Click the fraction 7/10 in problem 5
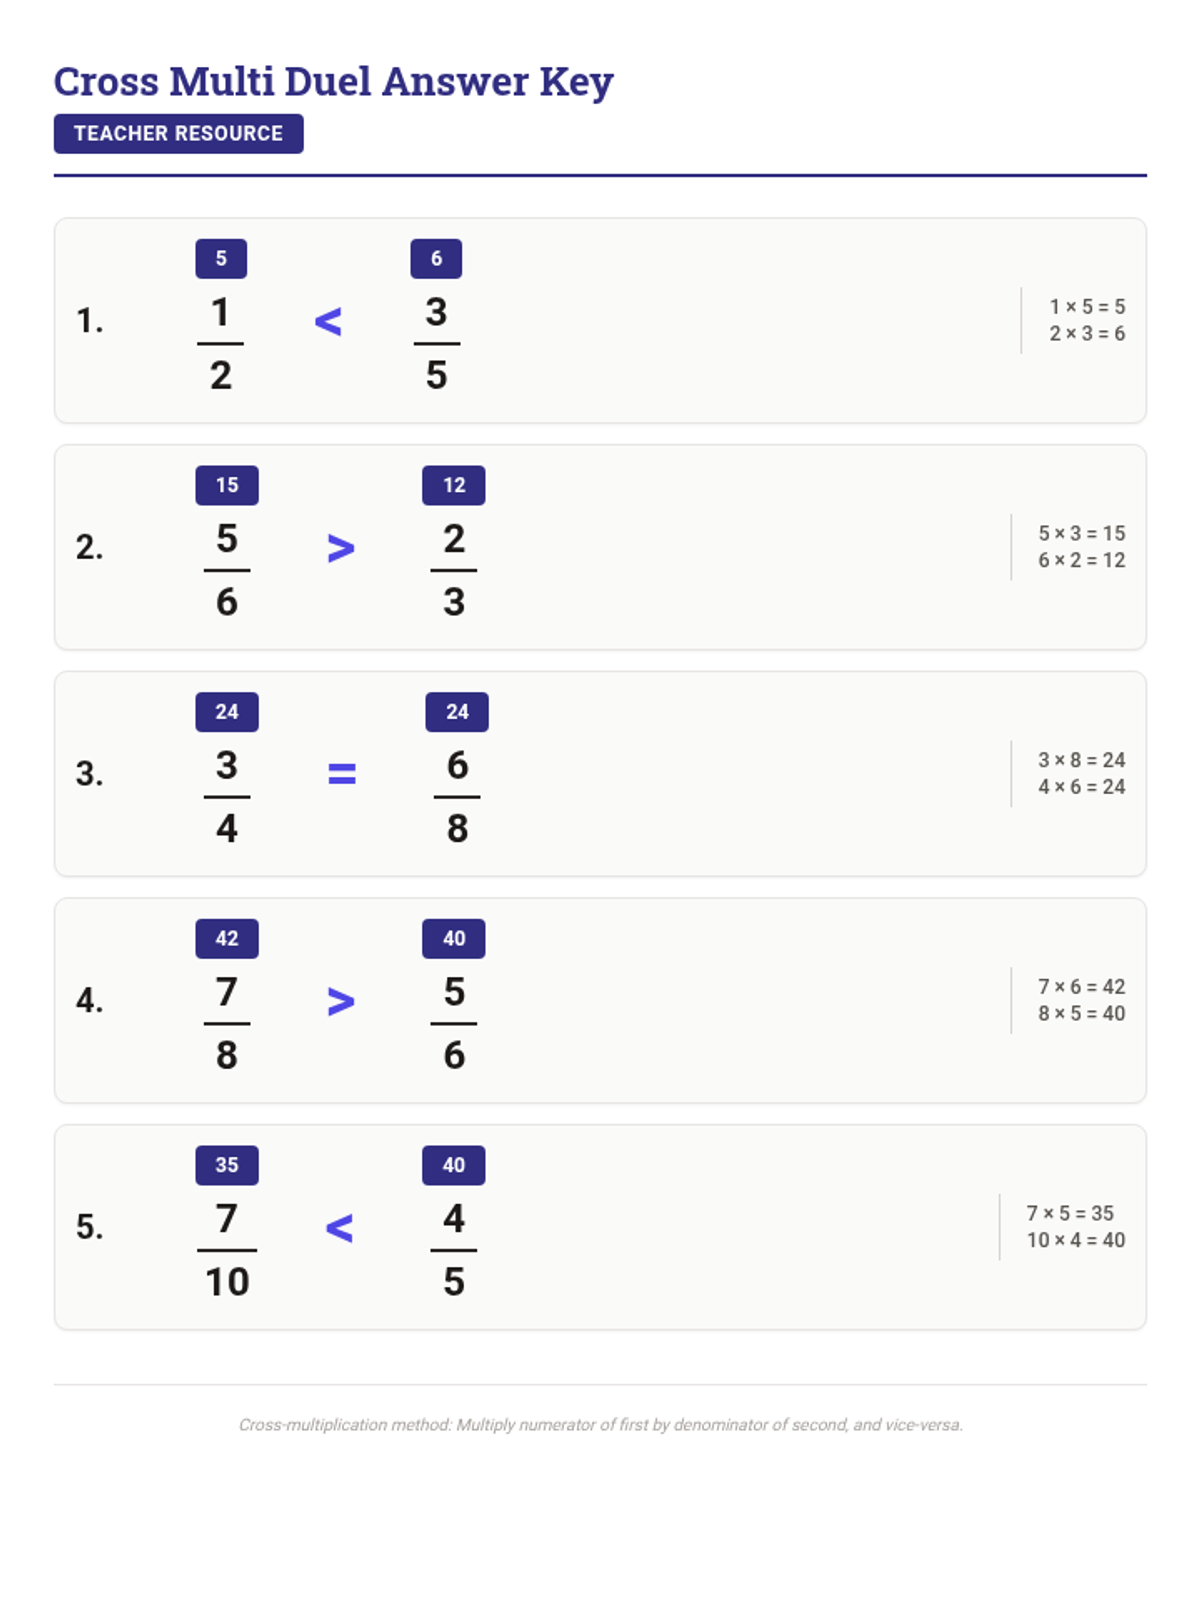Image resolution: width=1200 pixels, height=1600 pixels. point(227,1250)
